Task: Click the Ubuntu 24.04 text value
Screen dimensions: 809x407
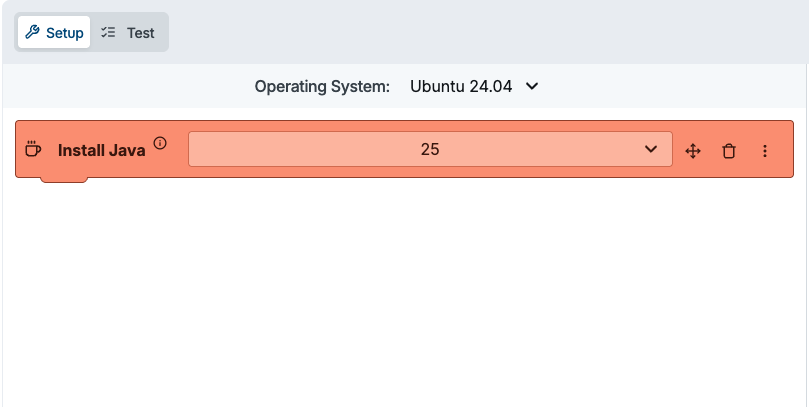Action: [x=461, y=87]
